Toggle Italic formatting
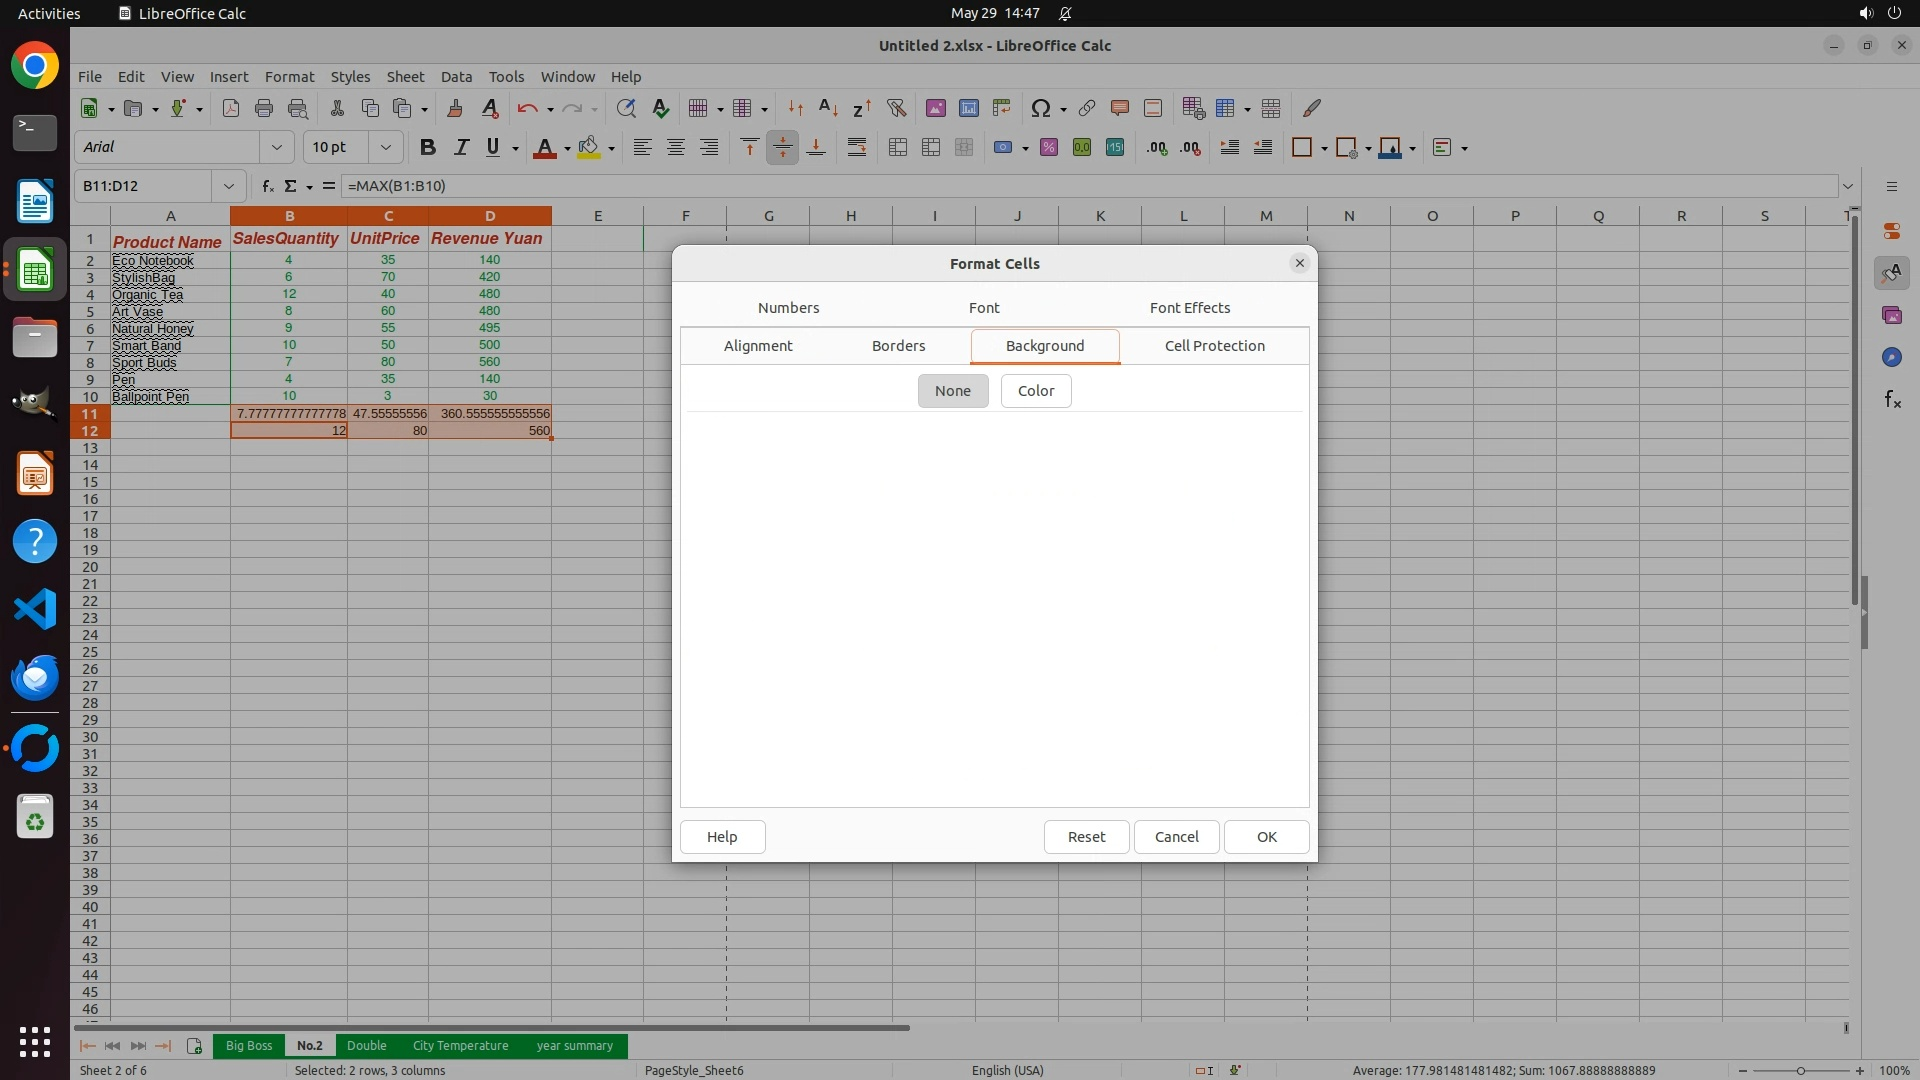 (x=461, y=148)
